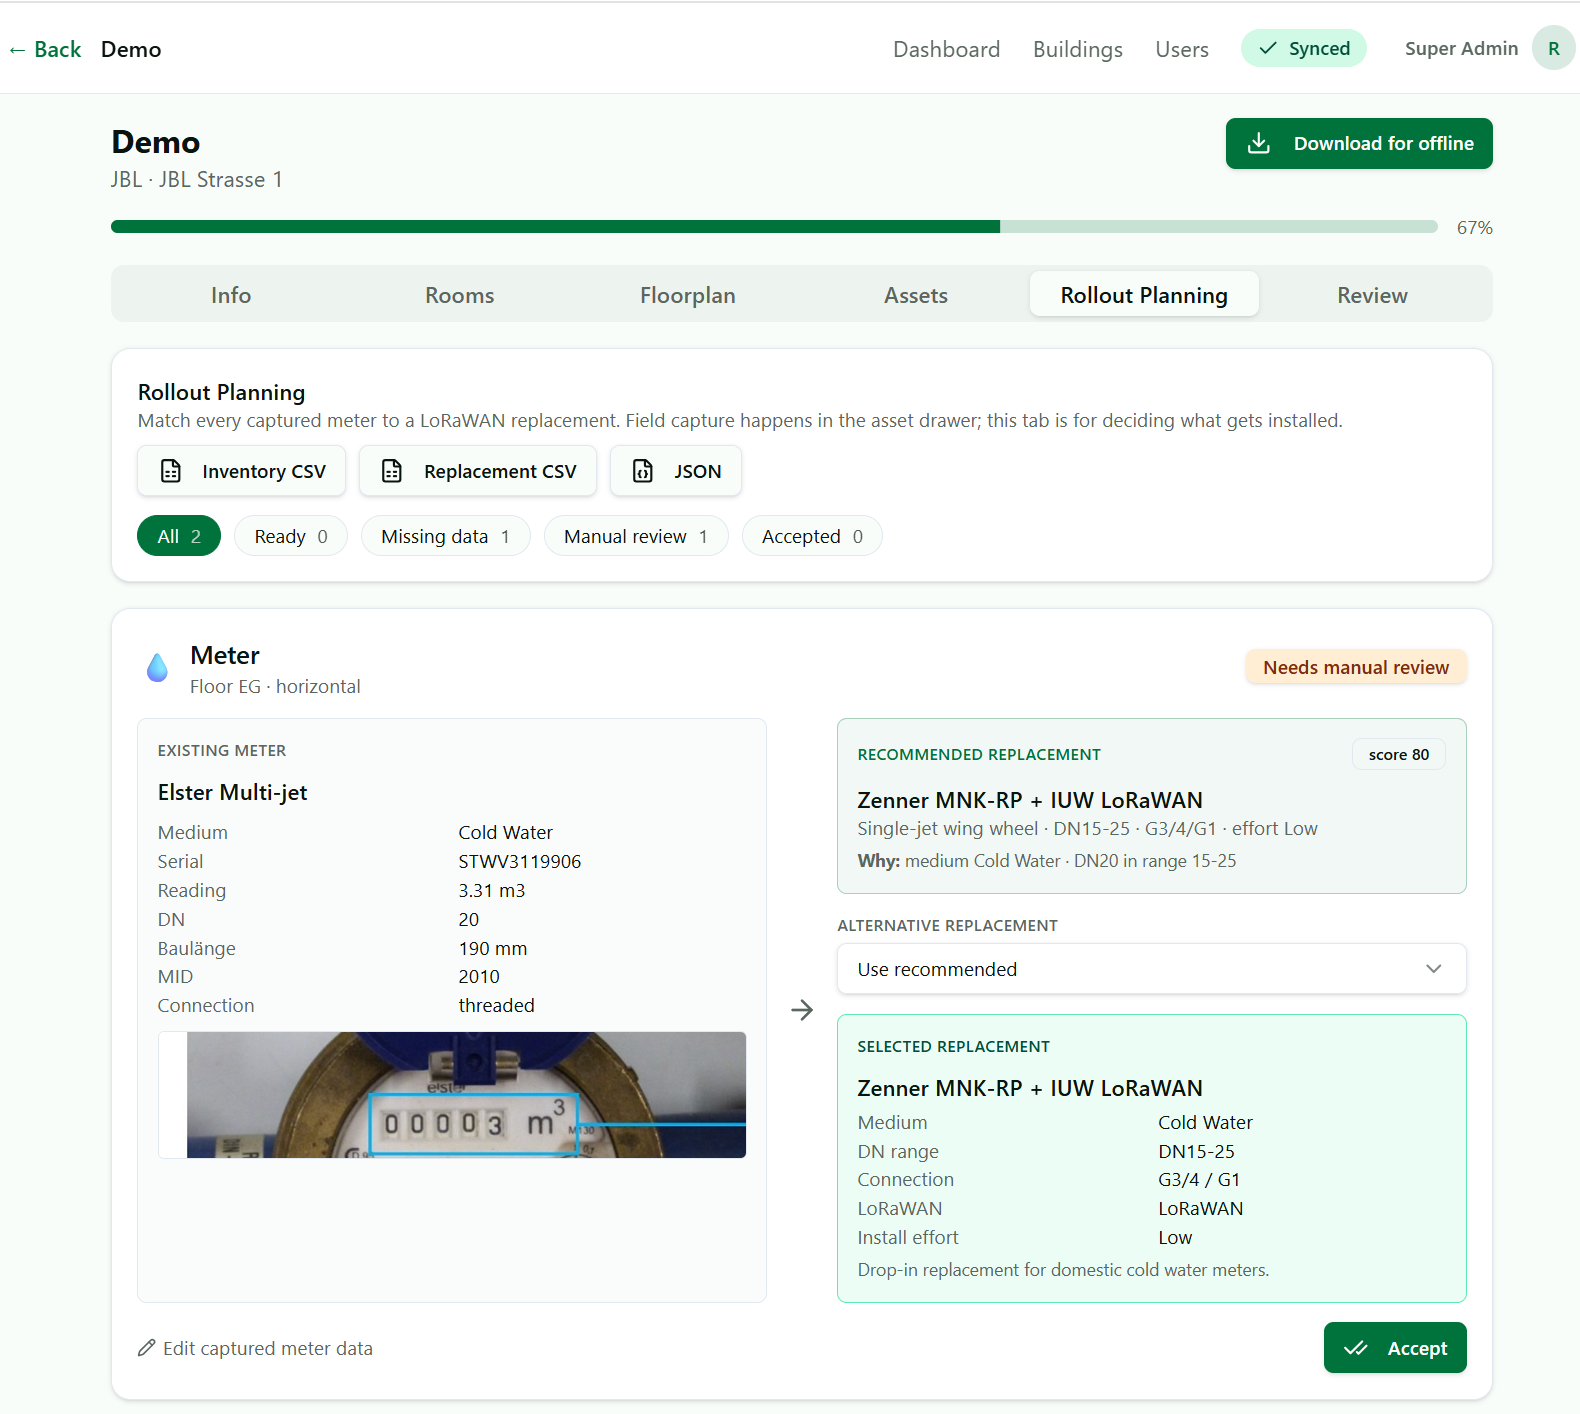Filter by Missing data chip

(x=446, y=536)
